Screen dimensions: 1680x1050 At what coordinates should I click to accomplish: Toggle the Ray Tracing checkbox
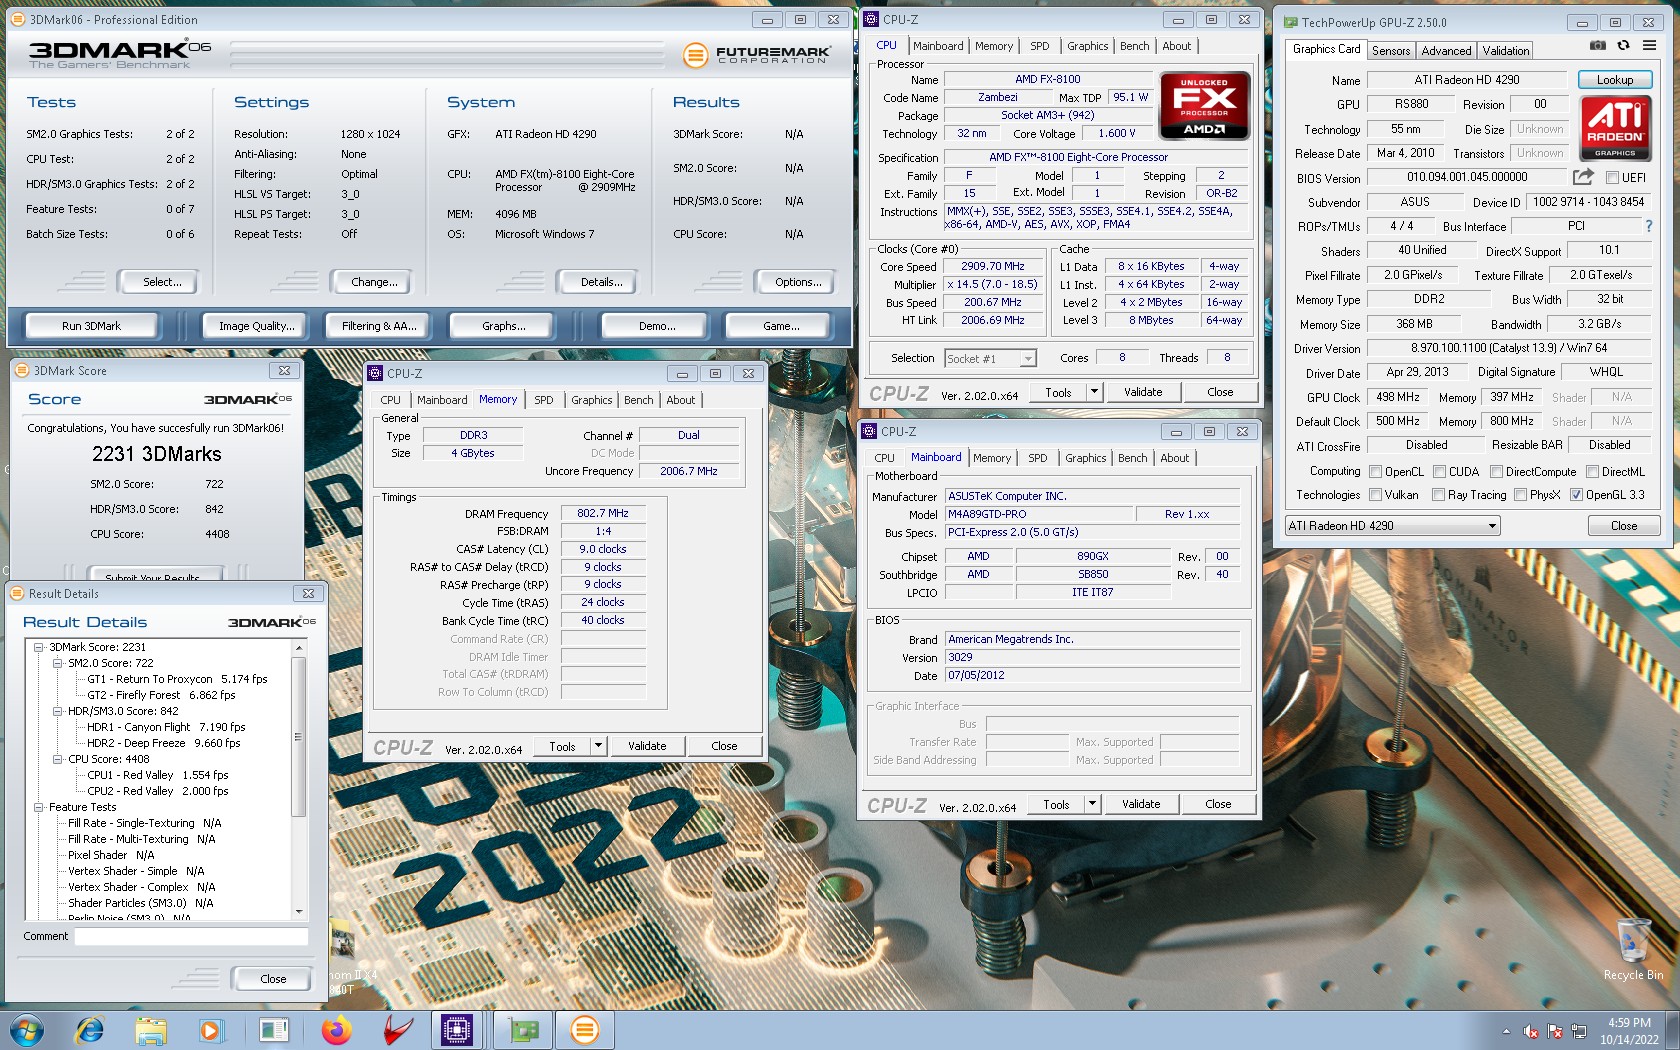[1438, 495]
